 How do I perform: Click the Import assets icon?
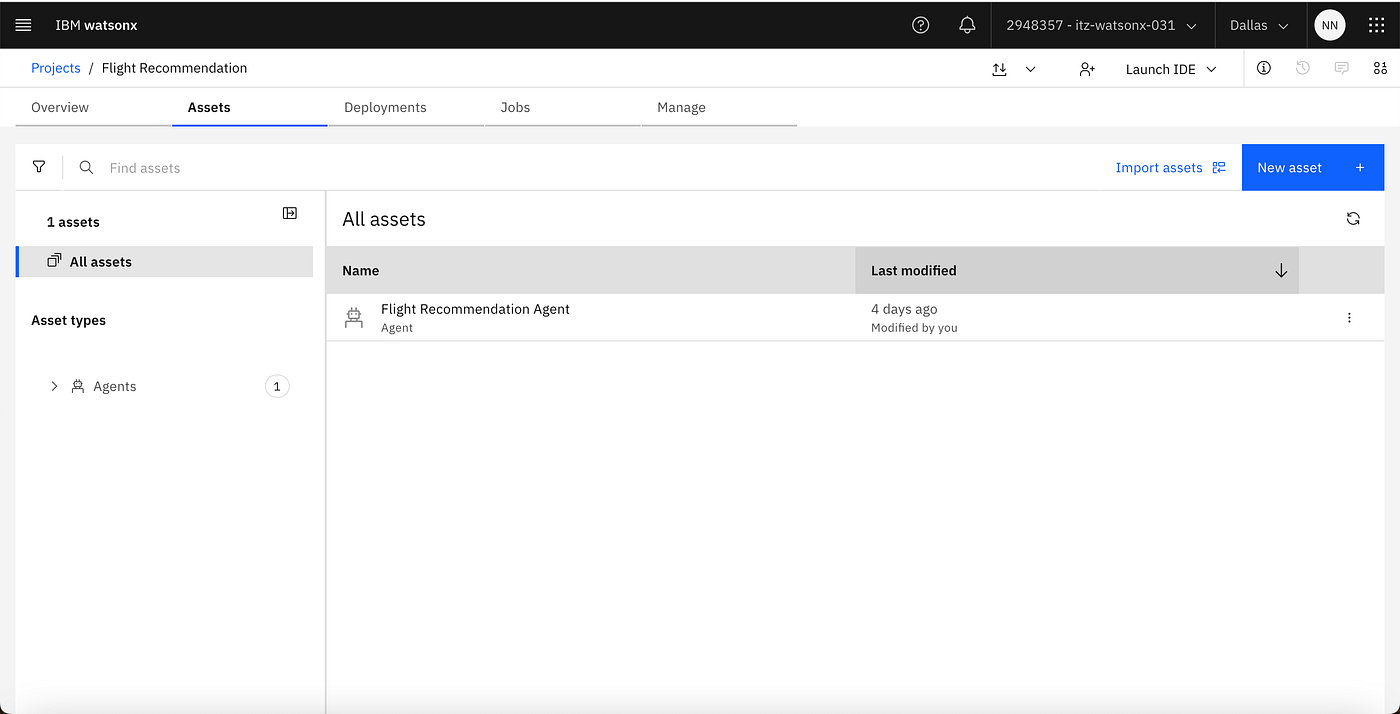1219,167
